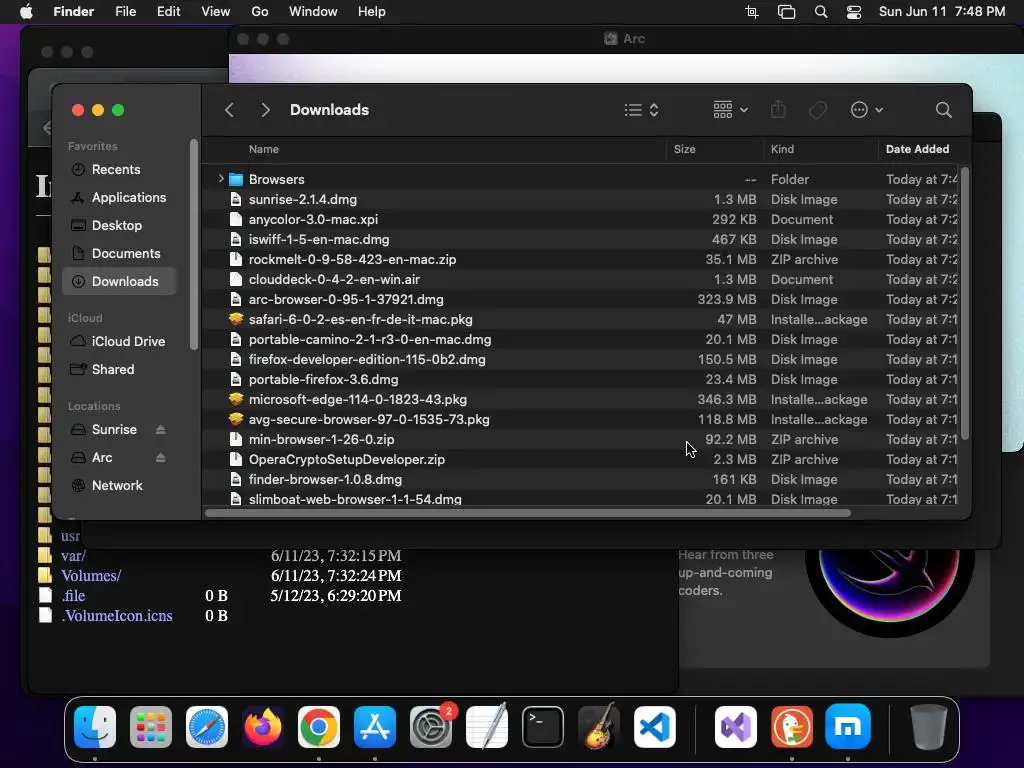Open var/ link in background window
The image size is (1024, 768).
73,556
